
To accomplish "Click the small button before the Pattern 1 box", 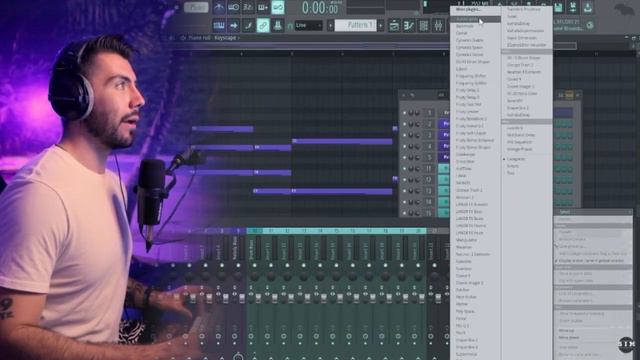I will [330, 26].
